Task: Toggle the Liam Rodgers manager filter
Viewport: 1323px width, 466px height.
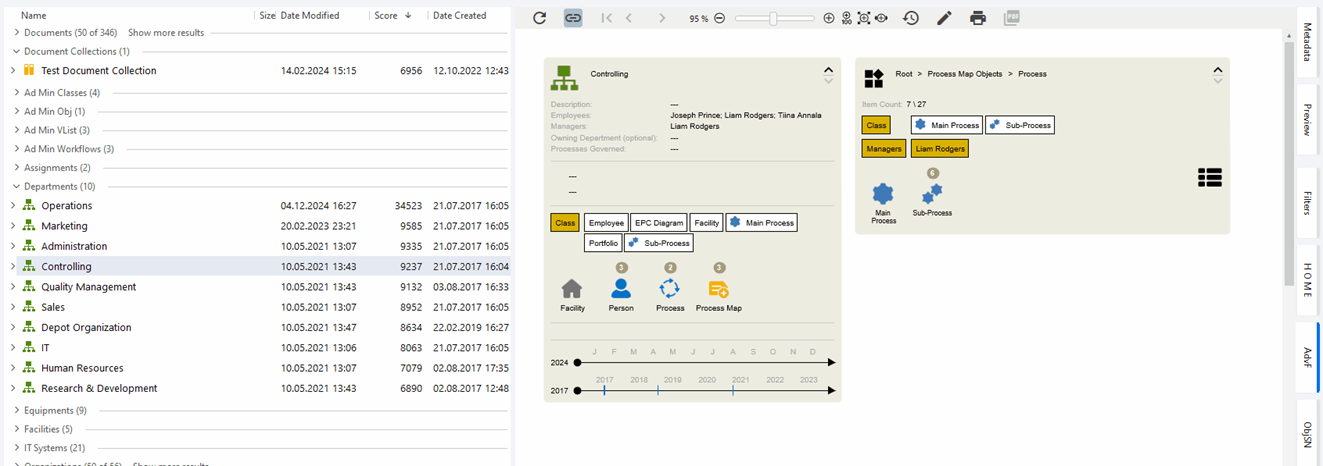Action: coord(939,149)
